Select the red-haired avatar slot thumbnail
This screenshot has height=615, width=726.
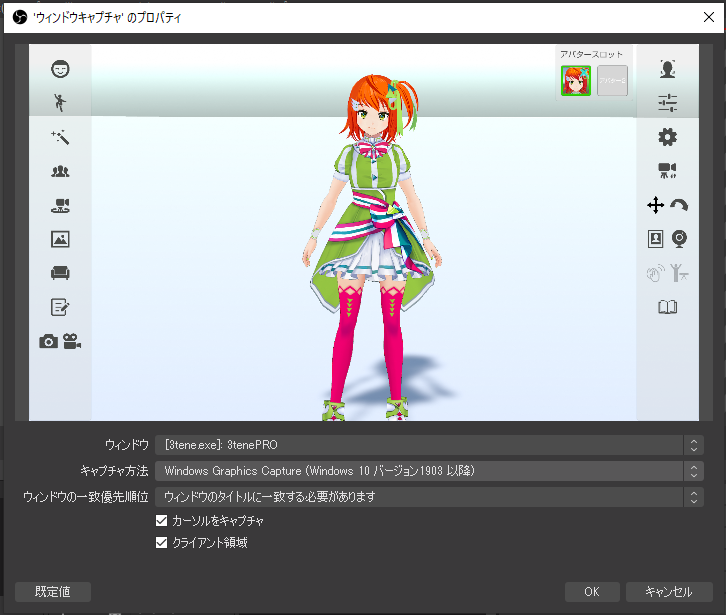[x=576, y=81]
